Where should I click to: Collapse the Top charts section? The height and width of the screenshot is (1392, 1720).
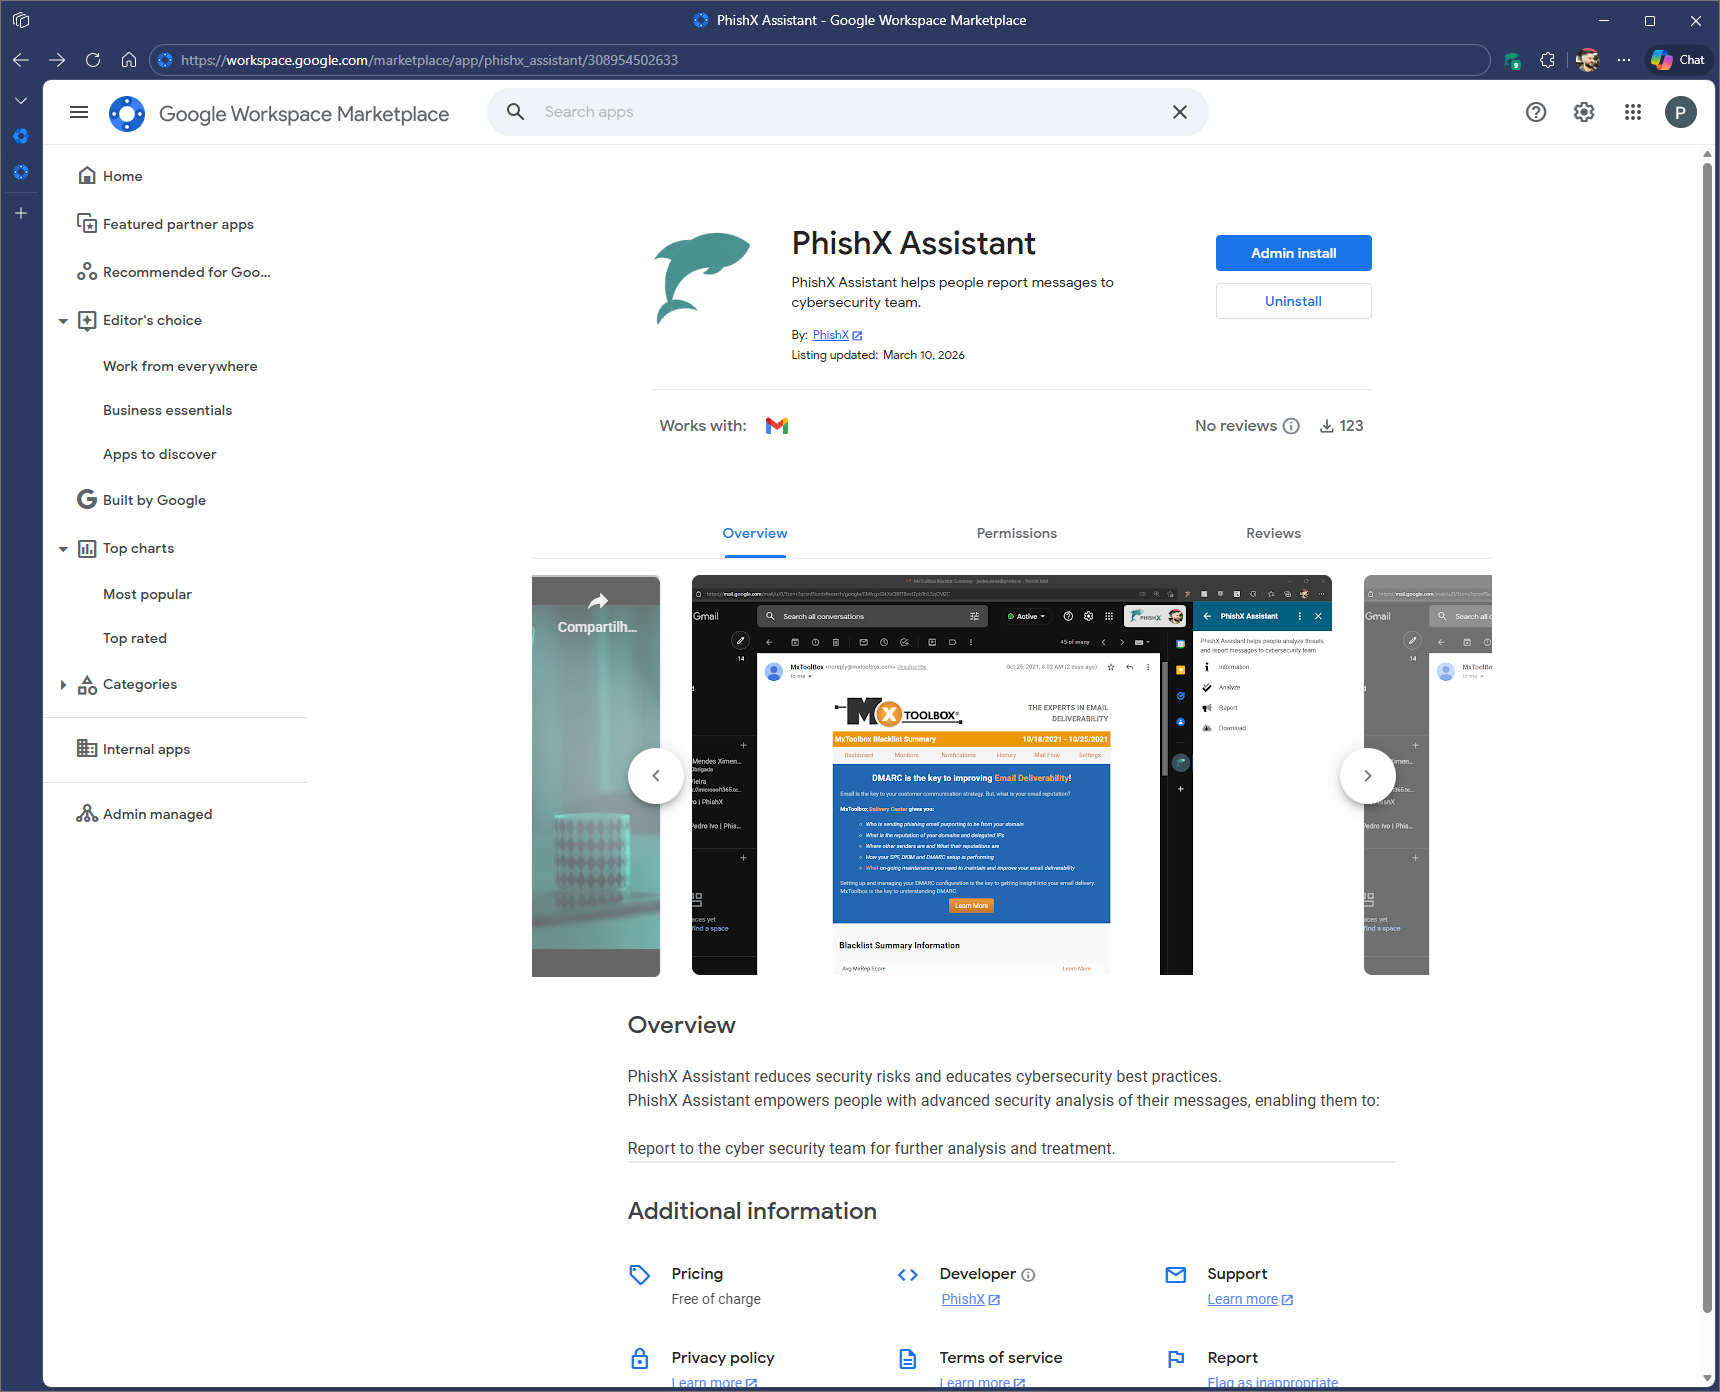63,548
